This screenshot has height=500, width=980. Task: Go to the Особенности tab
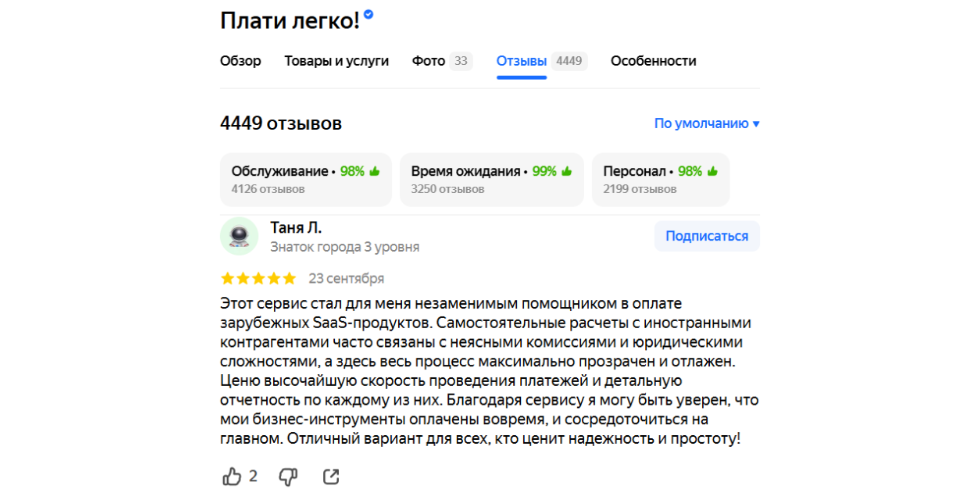tap(653, 61)
